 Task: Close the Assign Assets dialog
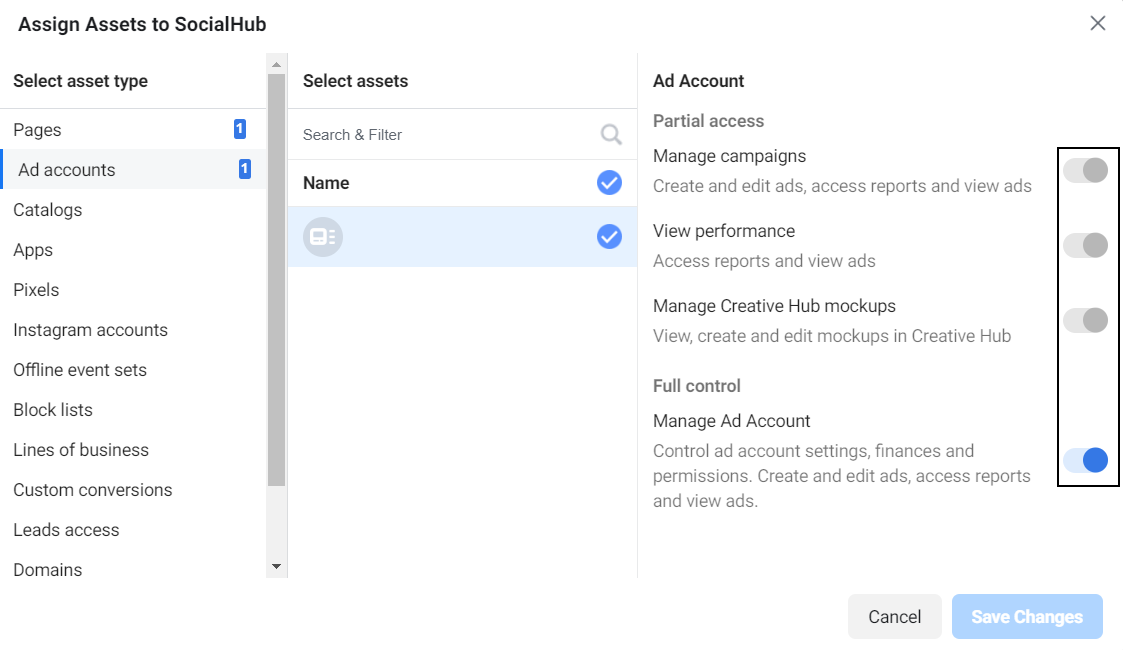[x=1097, y=24]
